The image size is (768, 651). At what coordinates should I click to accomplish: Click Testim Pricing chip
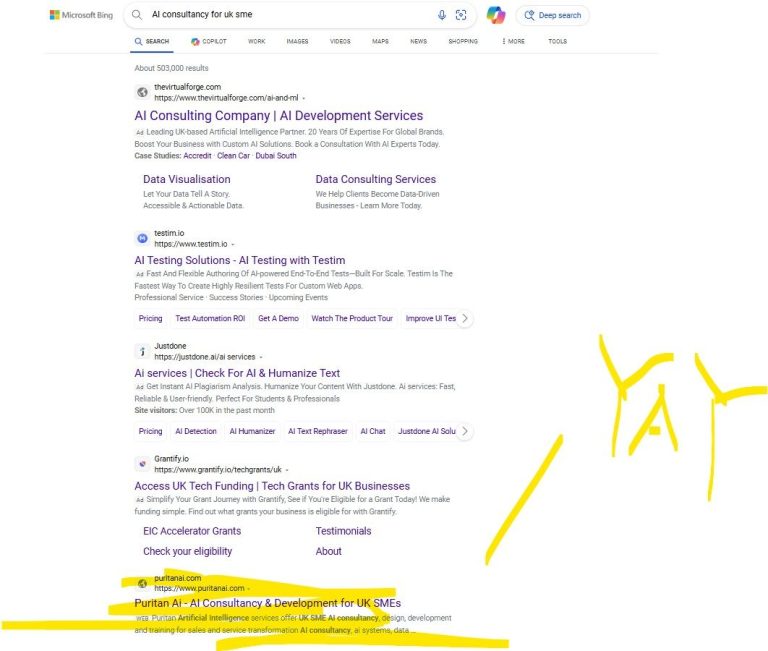[x=150, y=318]
